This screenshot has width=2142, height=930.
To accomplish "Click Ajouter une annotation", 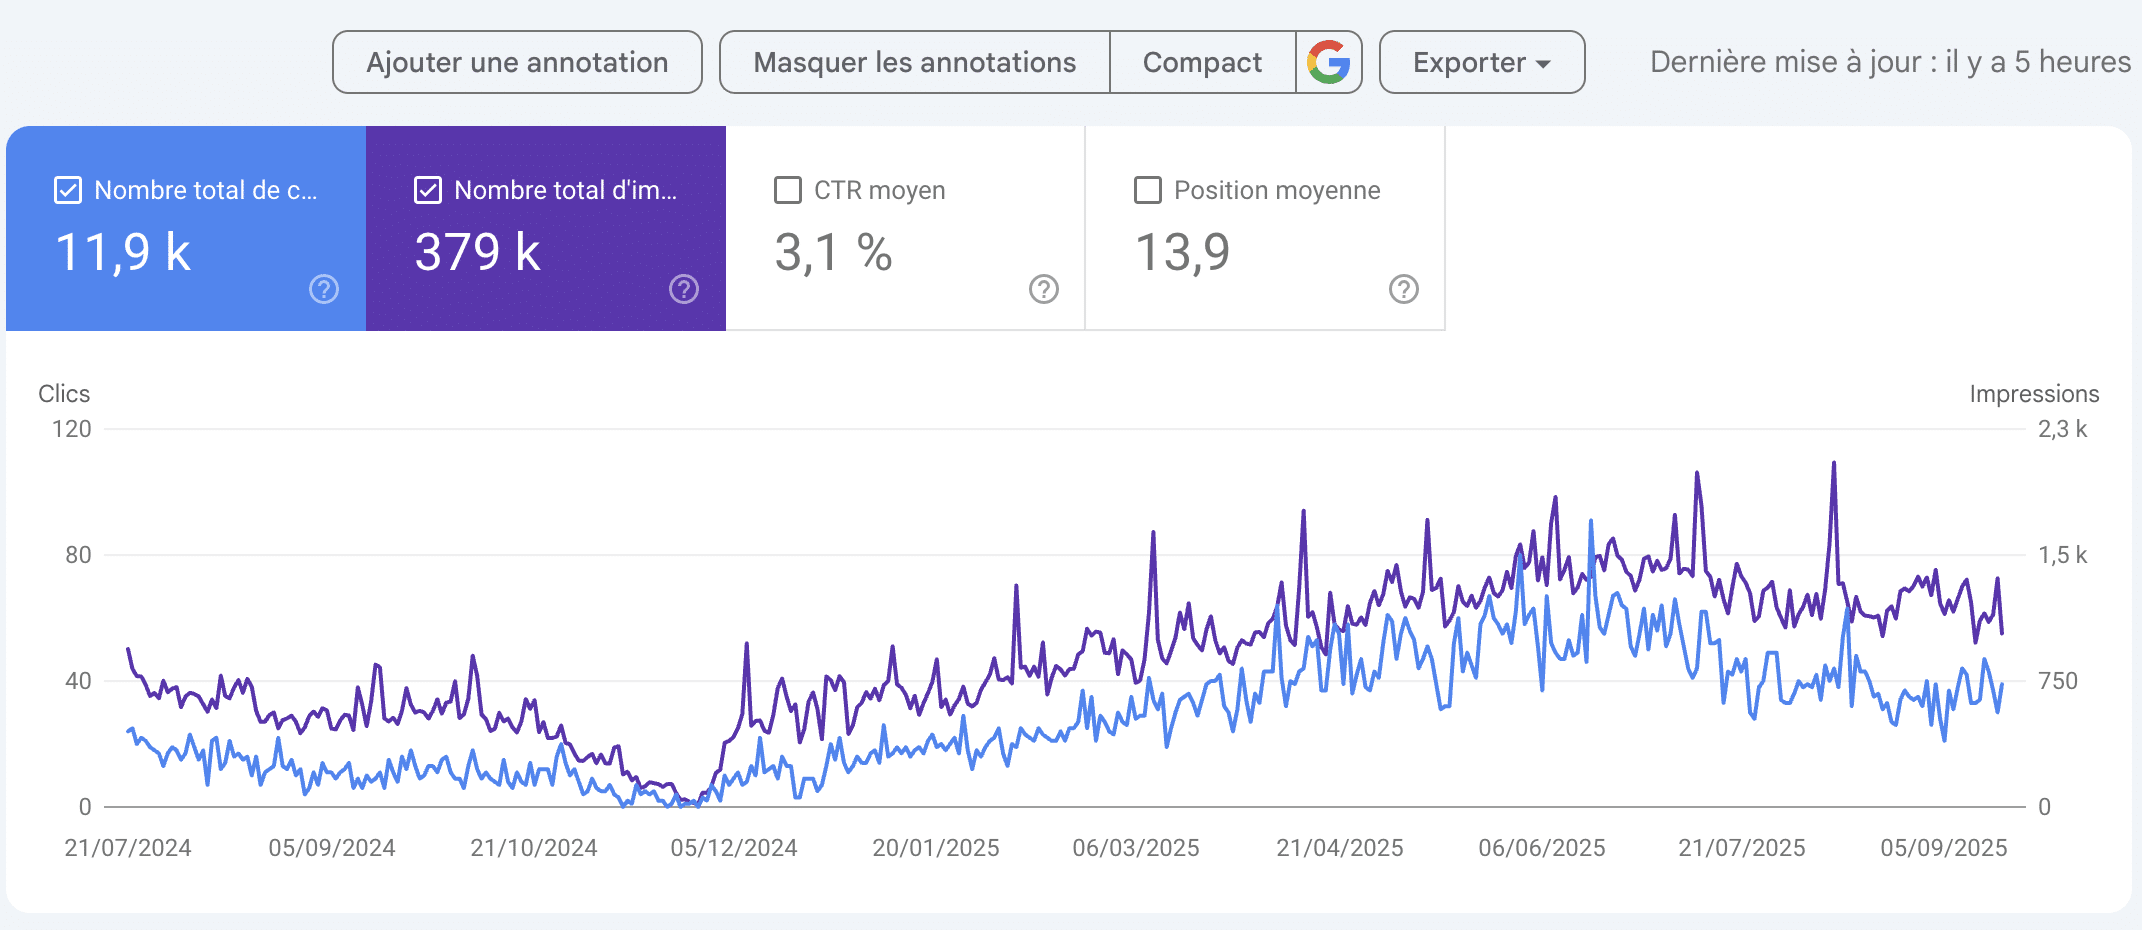I will [x=517, y=62].
